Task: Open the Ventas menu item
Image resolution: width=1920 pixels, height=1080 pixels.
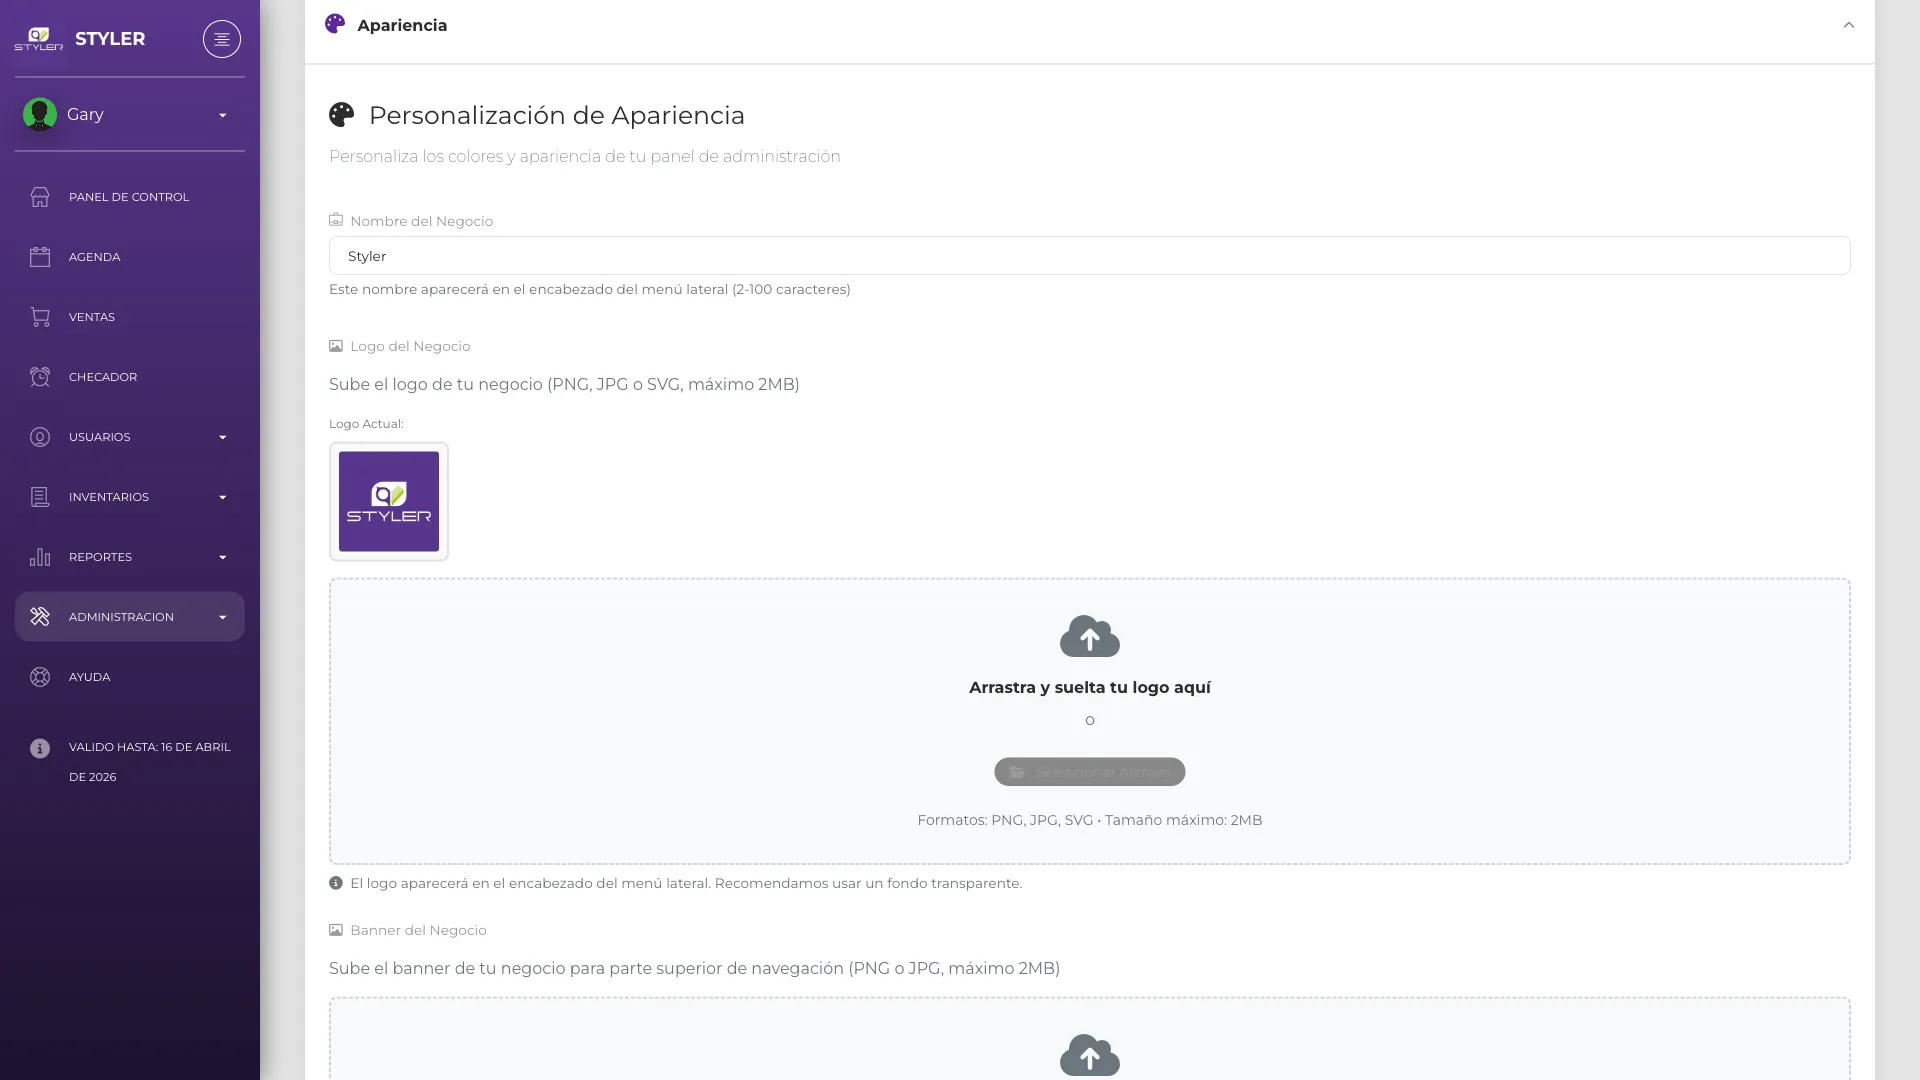Action: coord(130,317)
